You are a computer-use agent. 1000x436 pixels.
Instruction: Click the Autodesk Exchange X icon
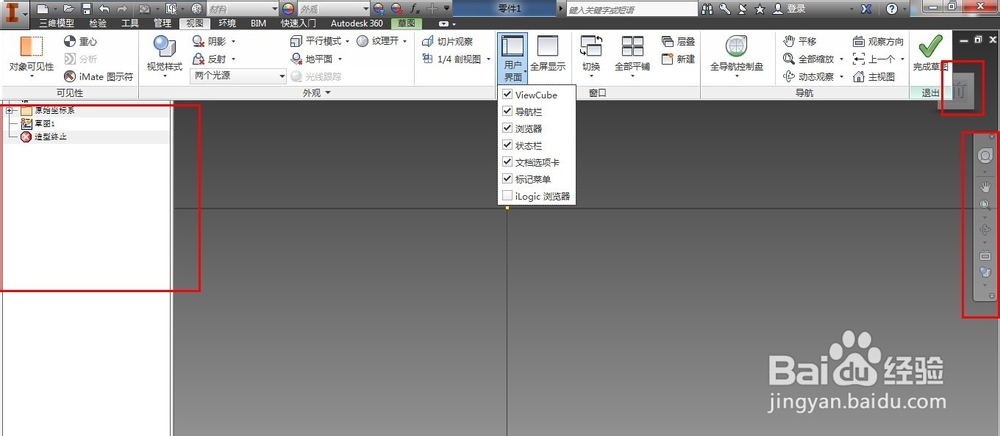866,9
